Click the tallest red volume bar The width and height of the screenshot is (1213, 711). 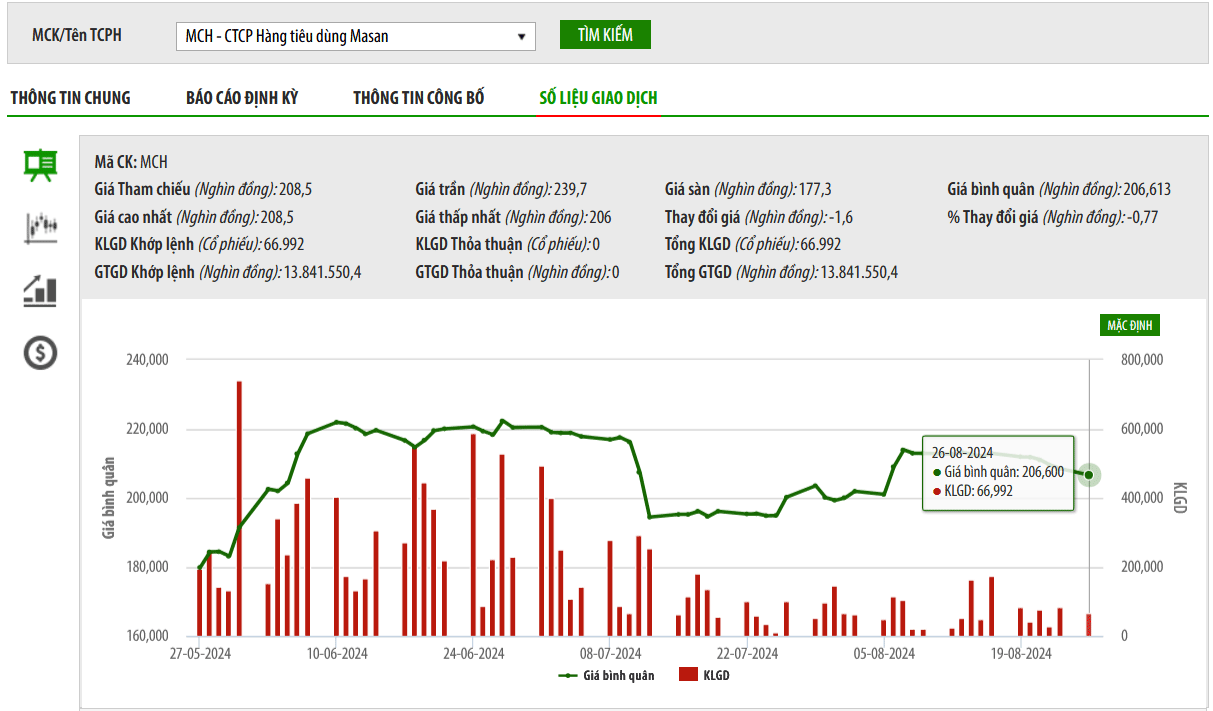click(239, 508)
